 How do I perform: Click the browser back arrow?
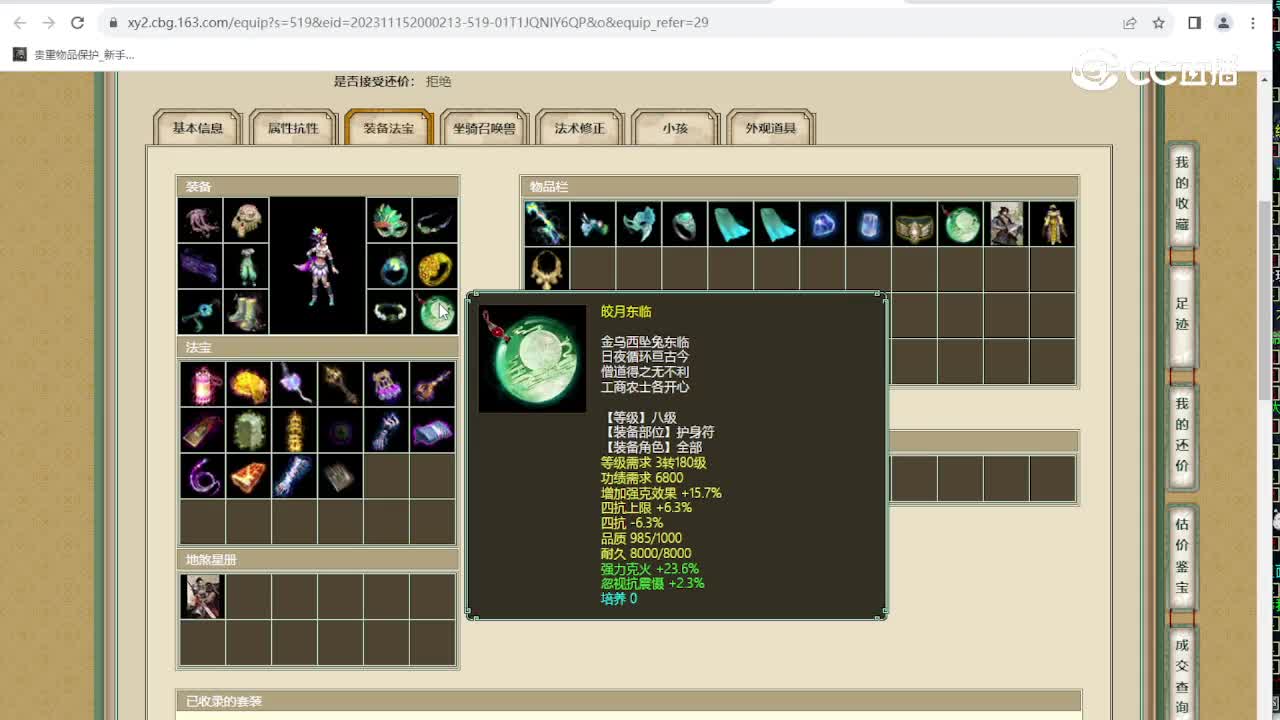(20, 22)
